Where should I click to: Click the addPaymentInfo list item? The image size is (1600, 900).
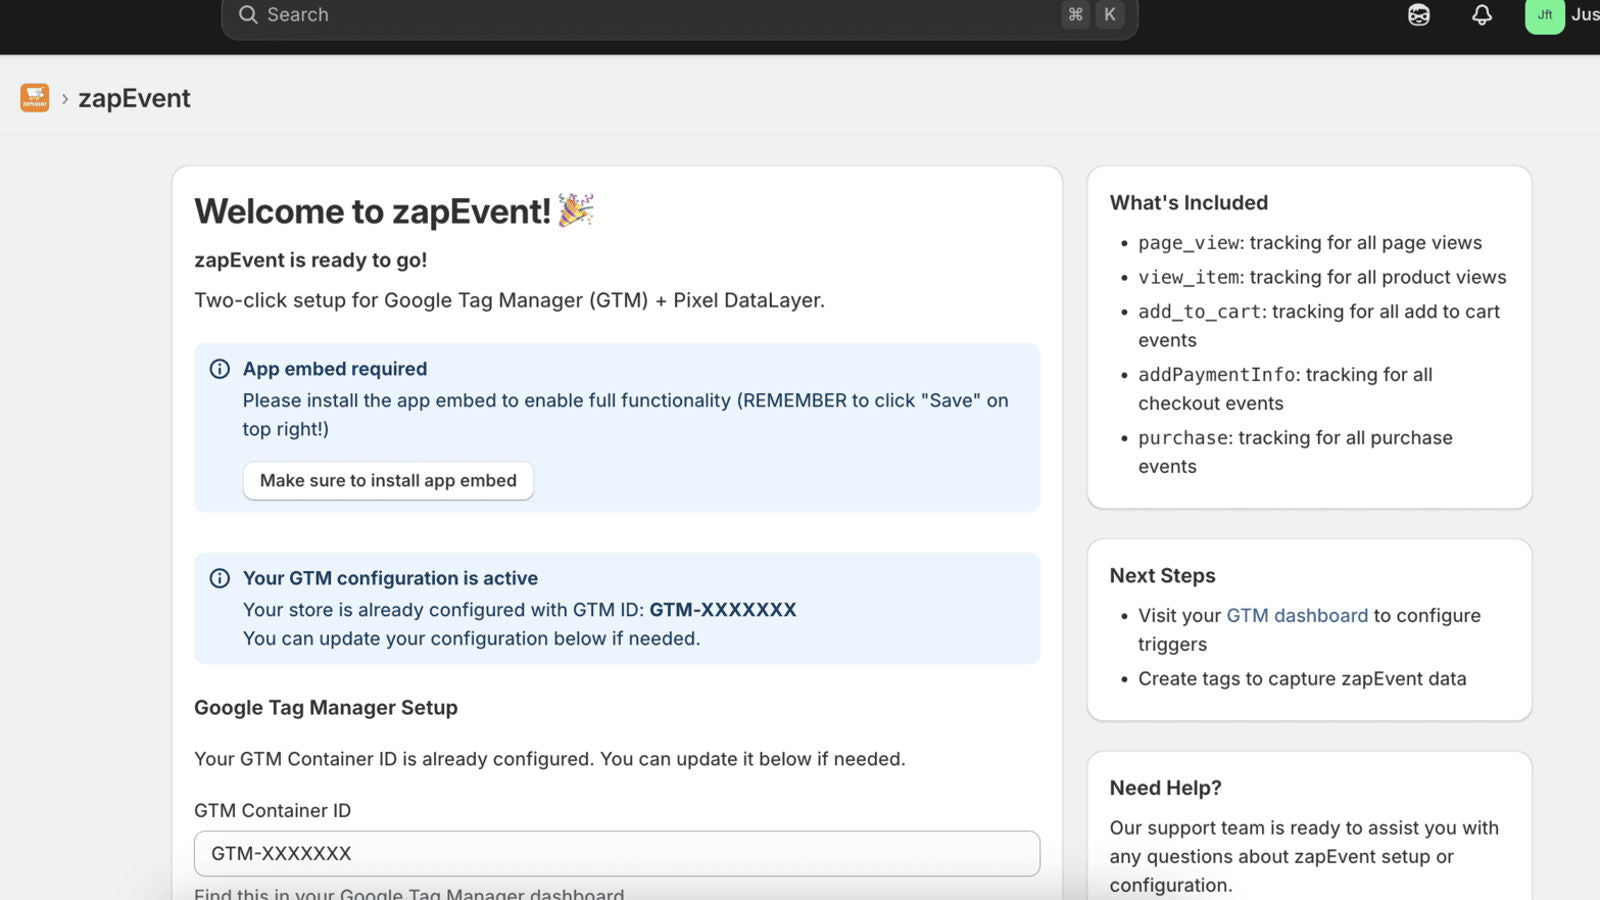(x=1285, y=389)
